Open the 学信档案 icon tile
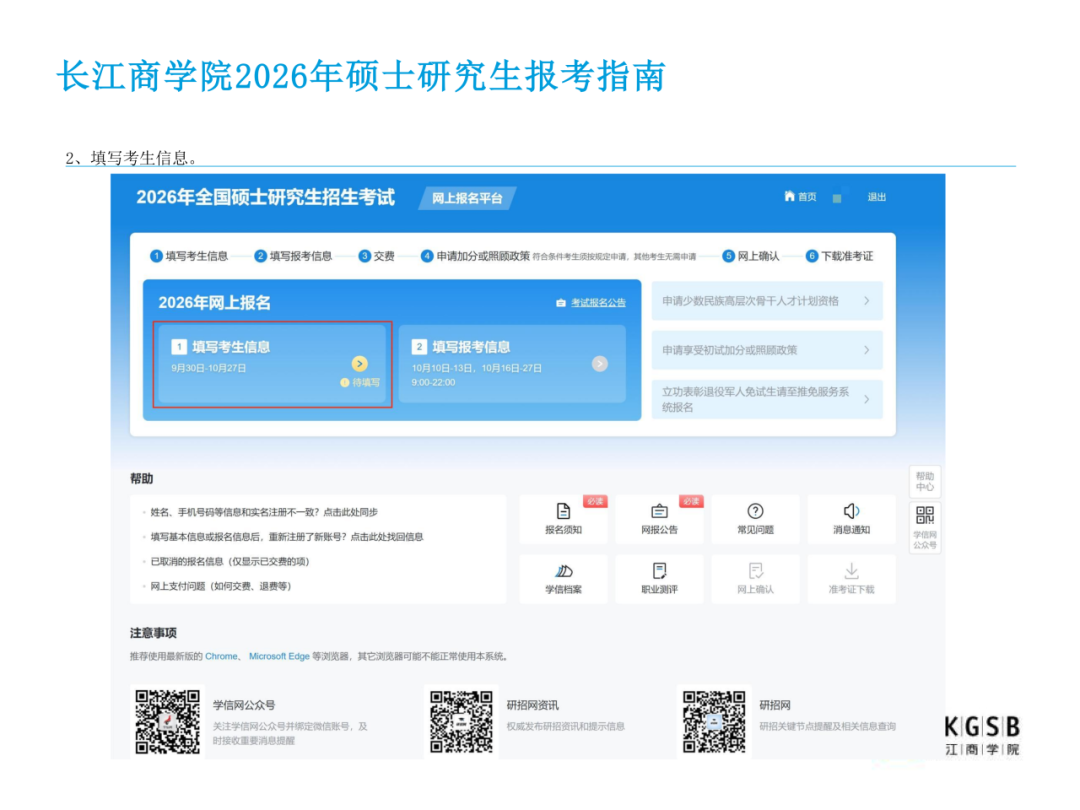1080x810 pixels. (x=563, y=571)
